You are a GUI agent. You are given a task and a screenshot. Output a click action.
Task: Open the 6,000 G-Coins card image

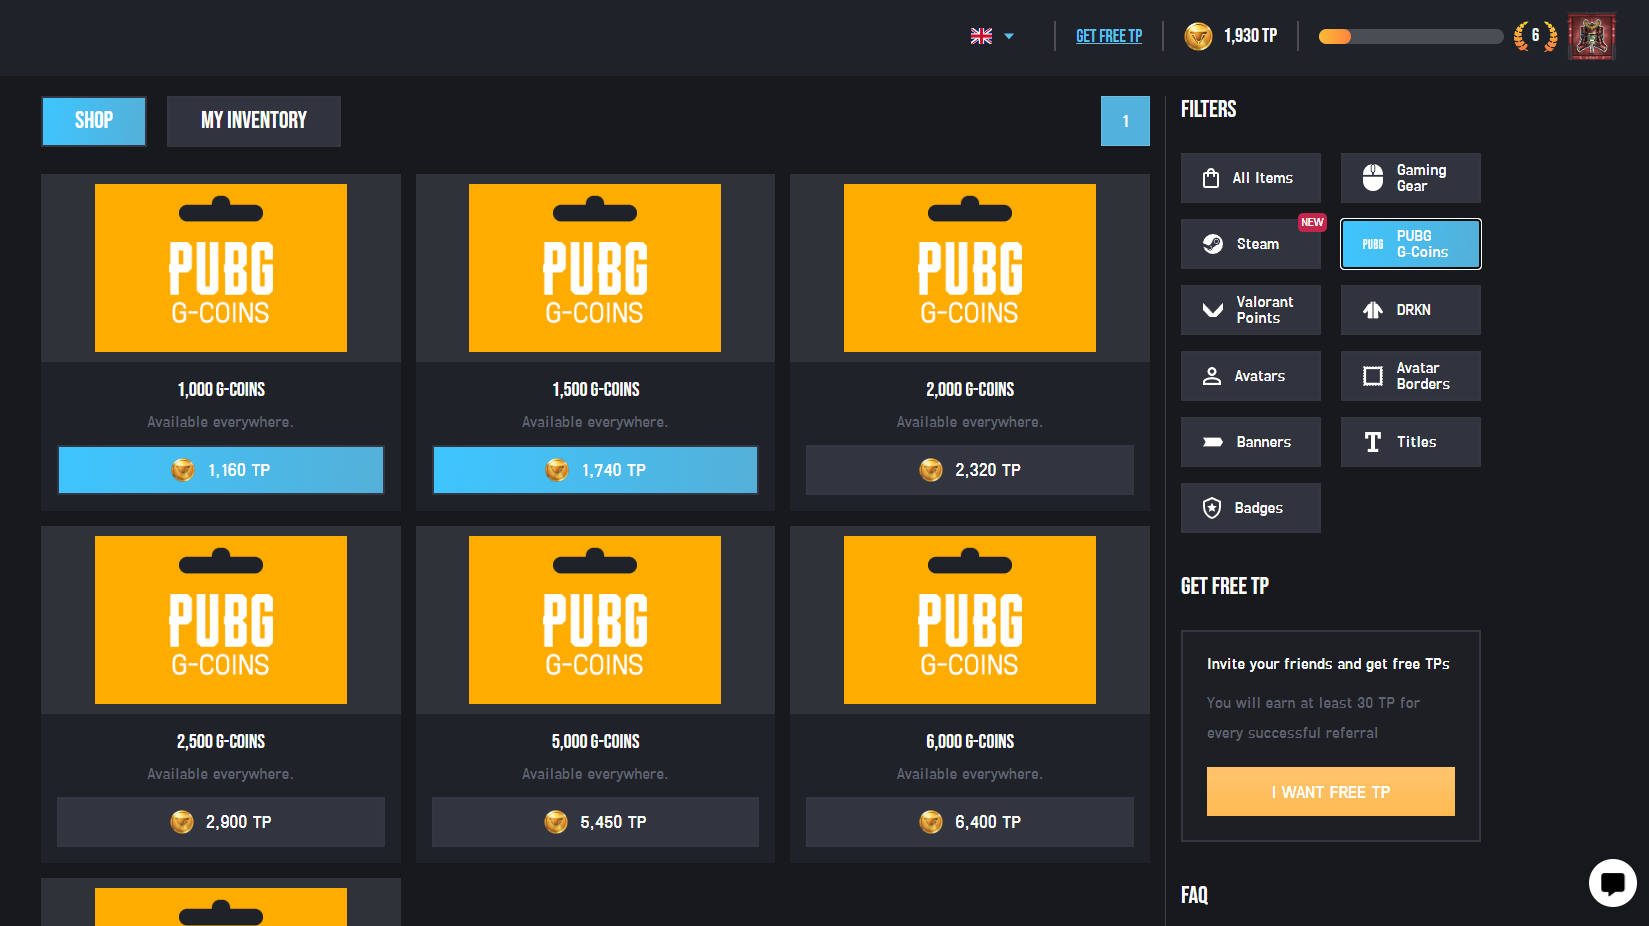coord(970,620)
